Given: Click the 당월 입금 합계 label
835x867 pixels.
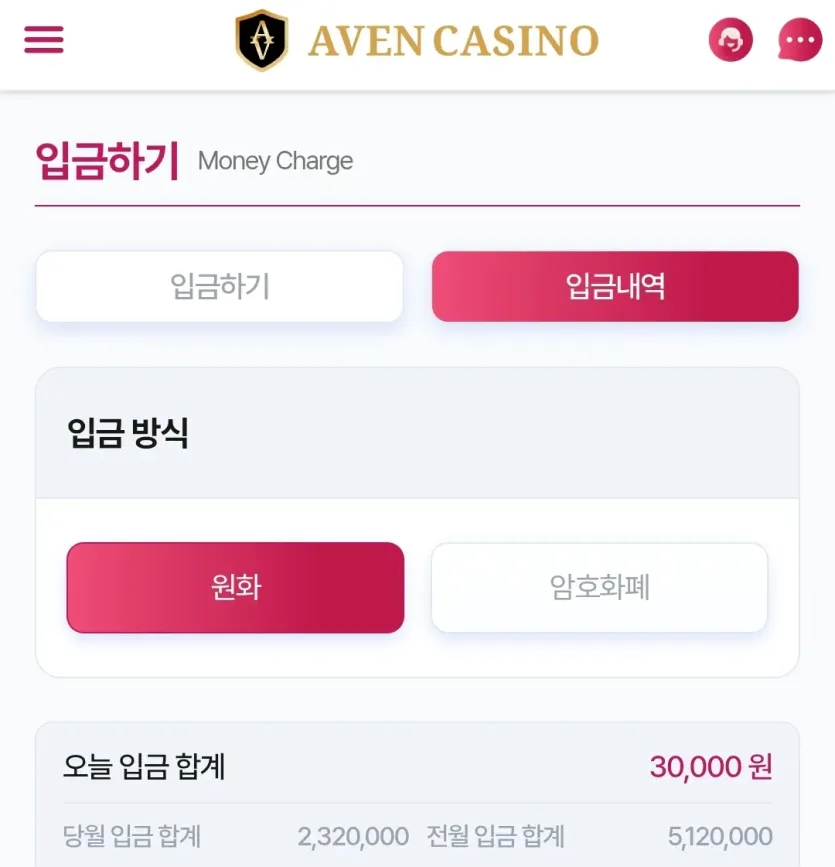Looking at the screenshot, I should (132, 836).
